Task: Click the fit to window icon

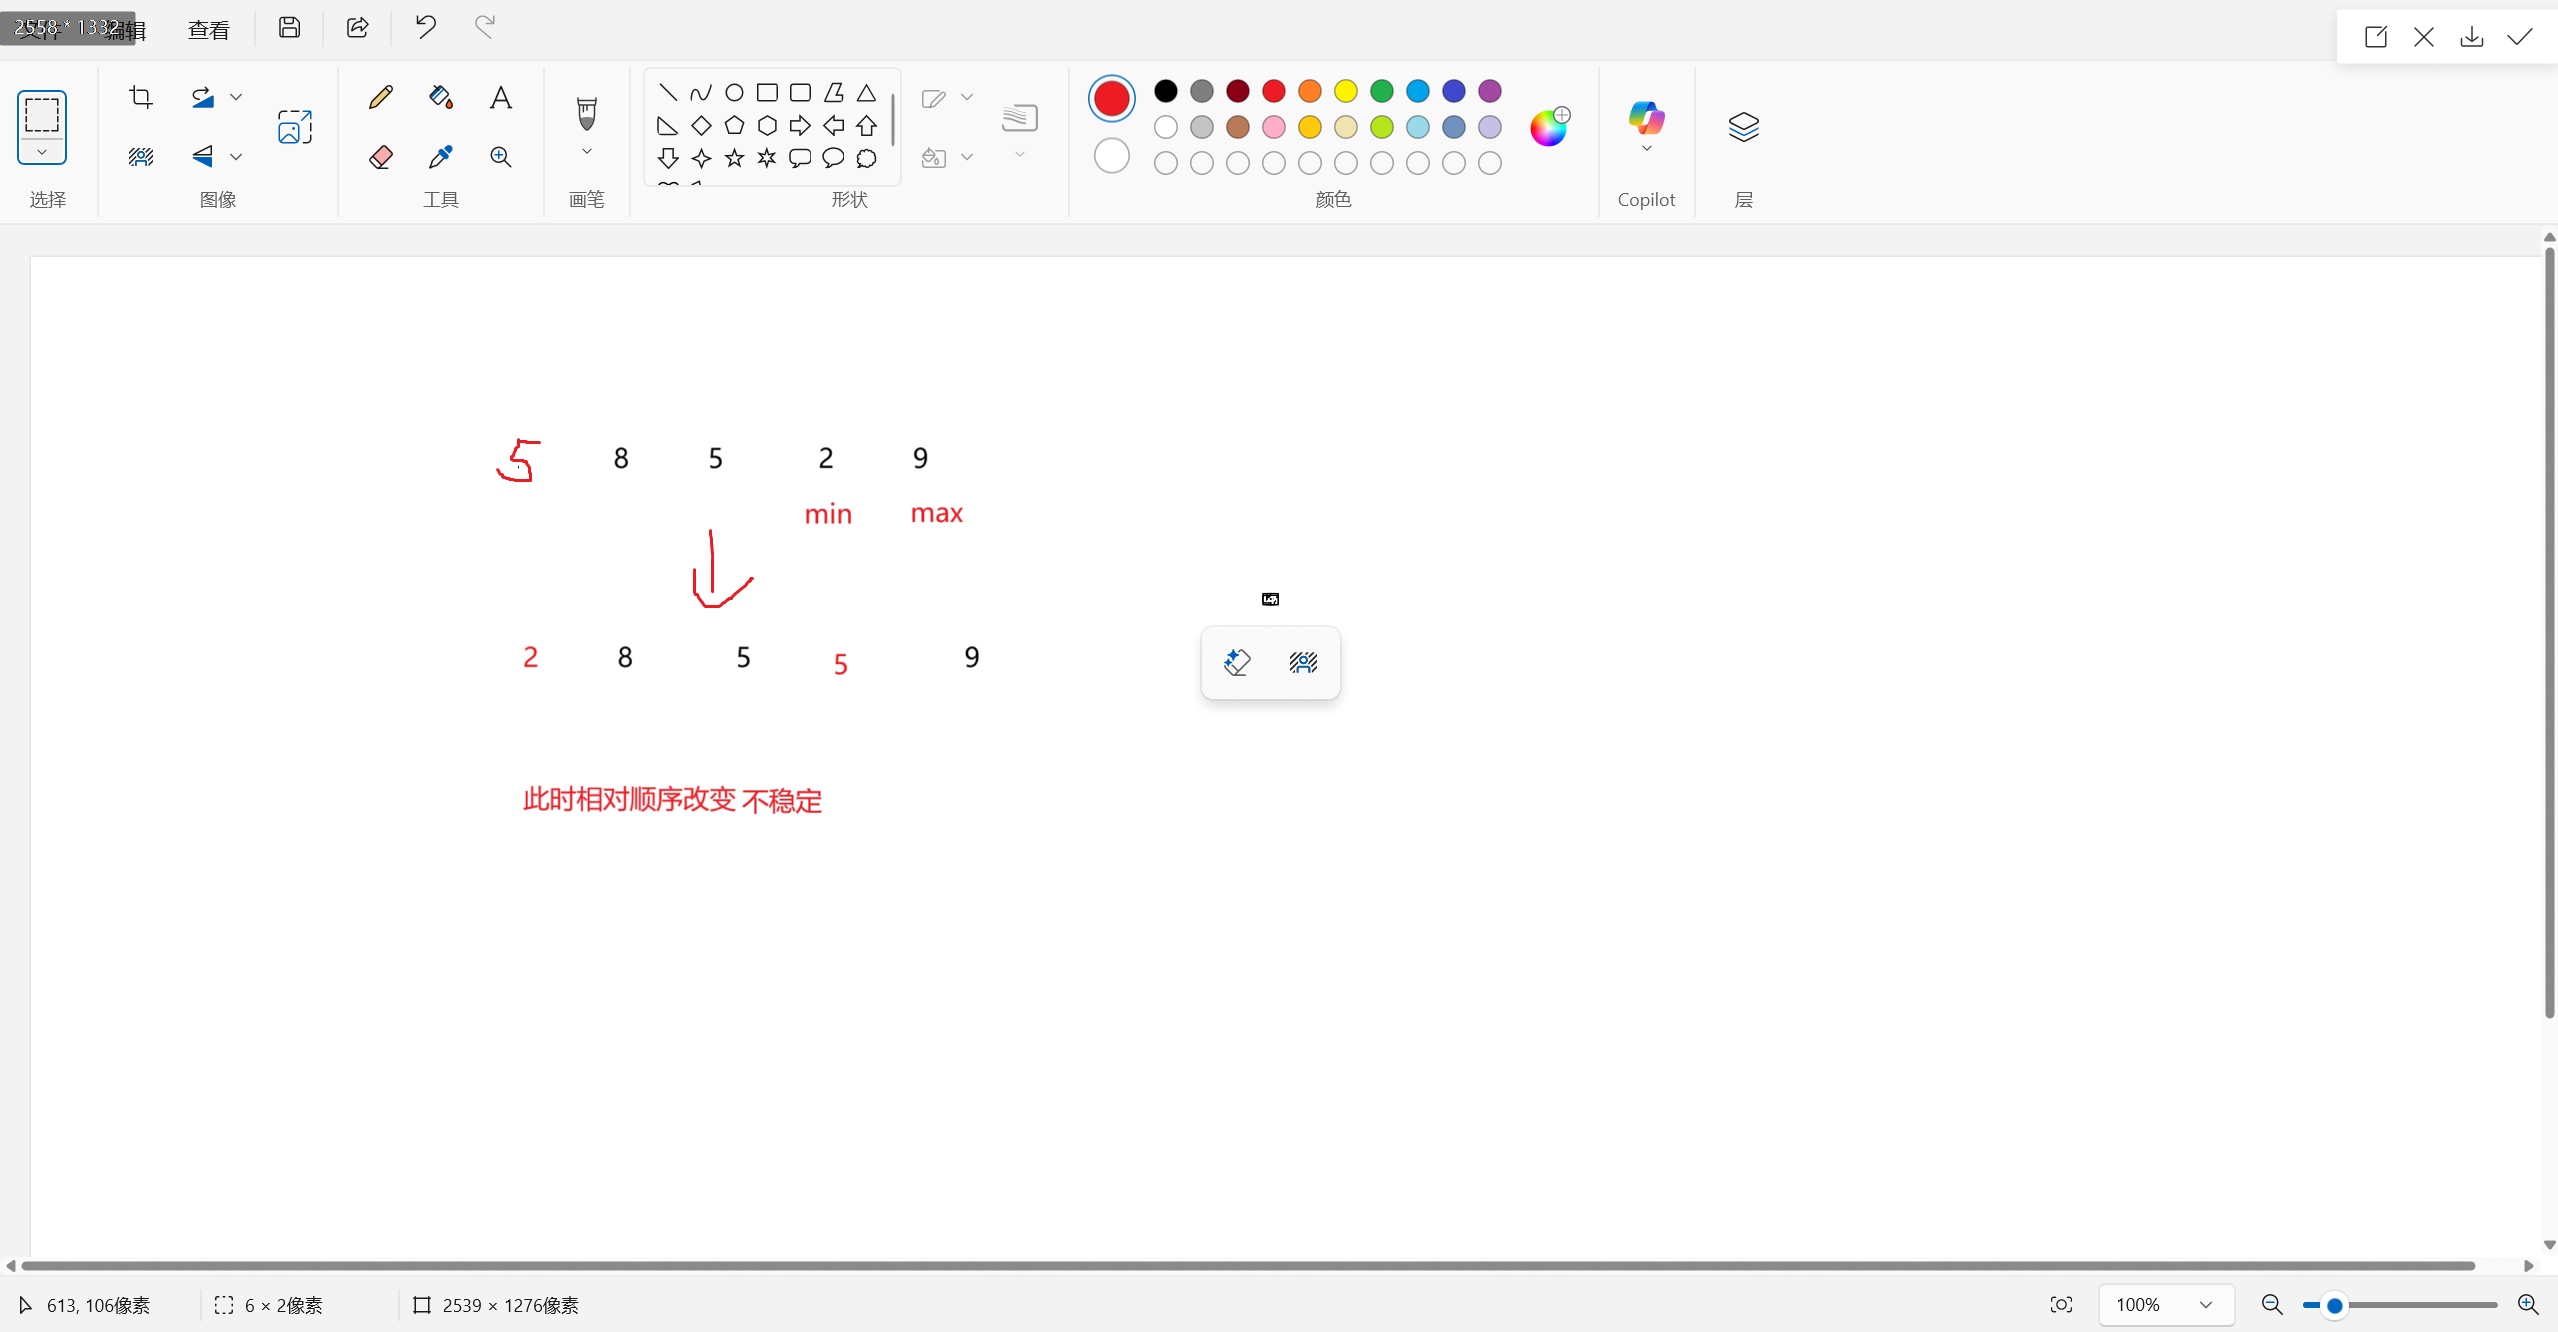Action: (2061, 1304)
